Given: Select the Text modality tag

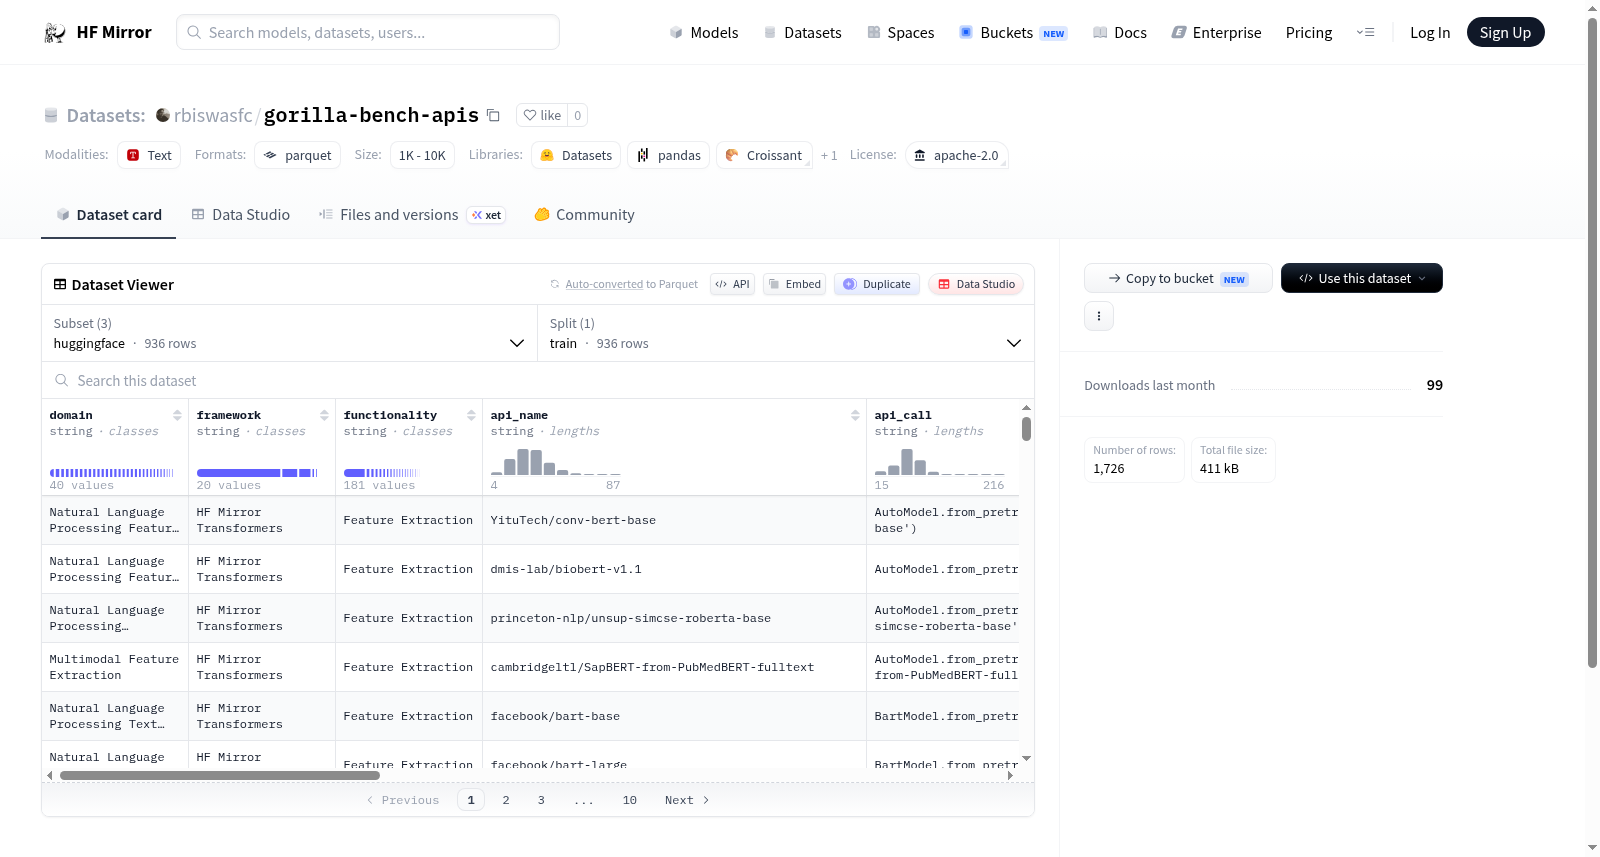Looking at the screenshot, I should (x=149, y=155).
